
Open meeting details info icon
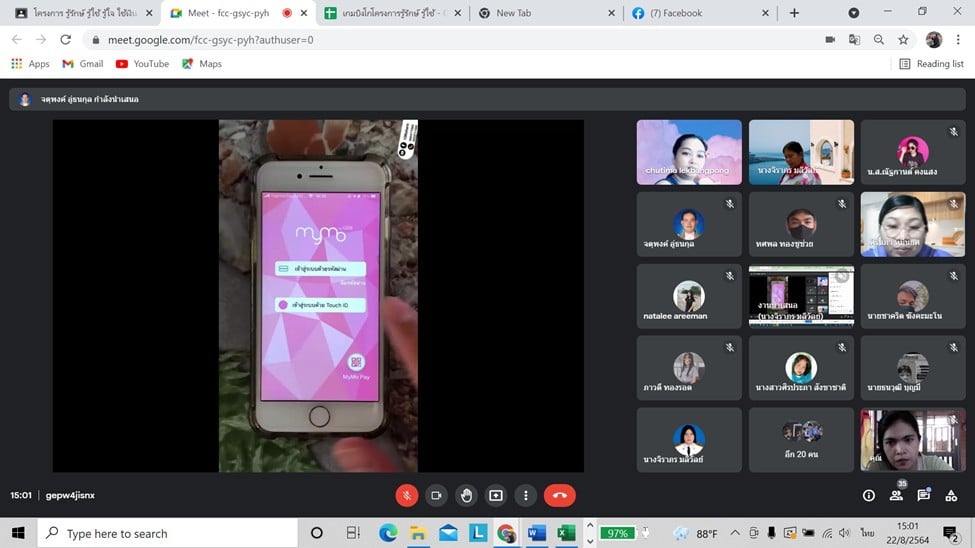[x=869, y=496]
